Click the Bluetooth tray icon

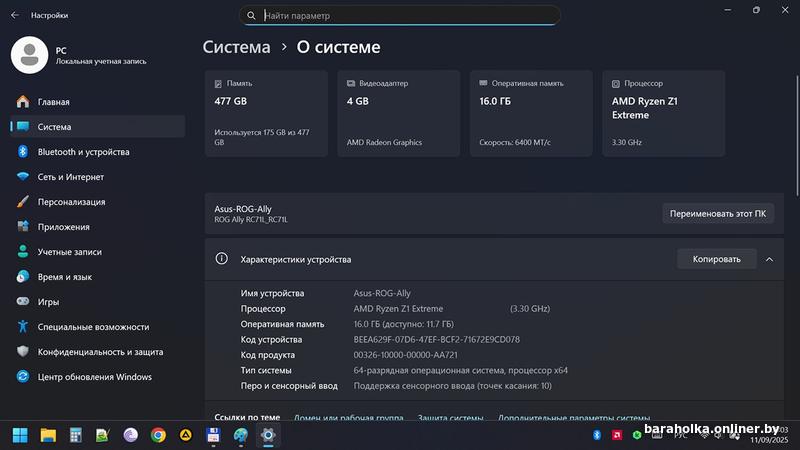pyautogui.click(x=597, y=435)
